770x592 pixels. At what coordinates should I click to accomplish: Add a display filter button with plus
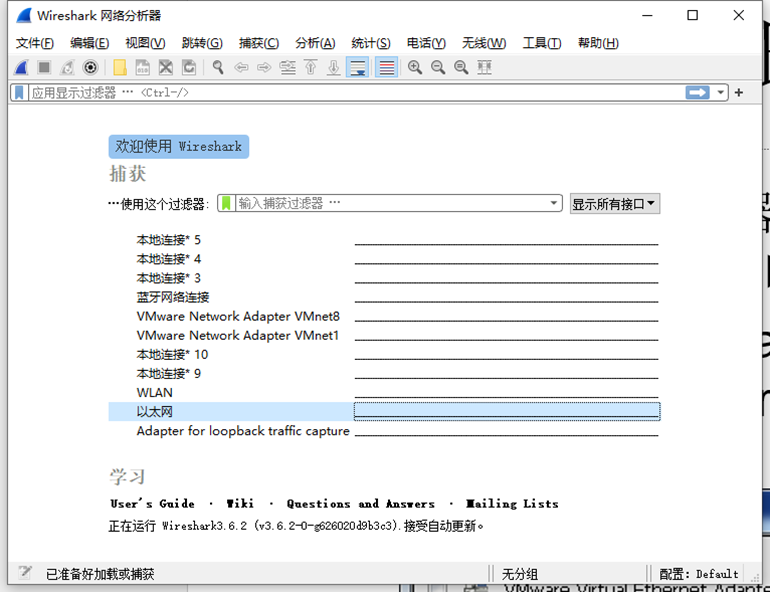(x=739, y=92)
